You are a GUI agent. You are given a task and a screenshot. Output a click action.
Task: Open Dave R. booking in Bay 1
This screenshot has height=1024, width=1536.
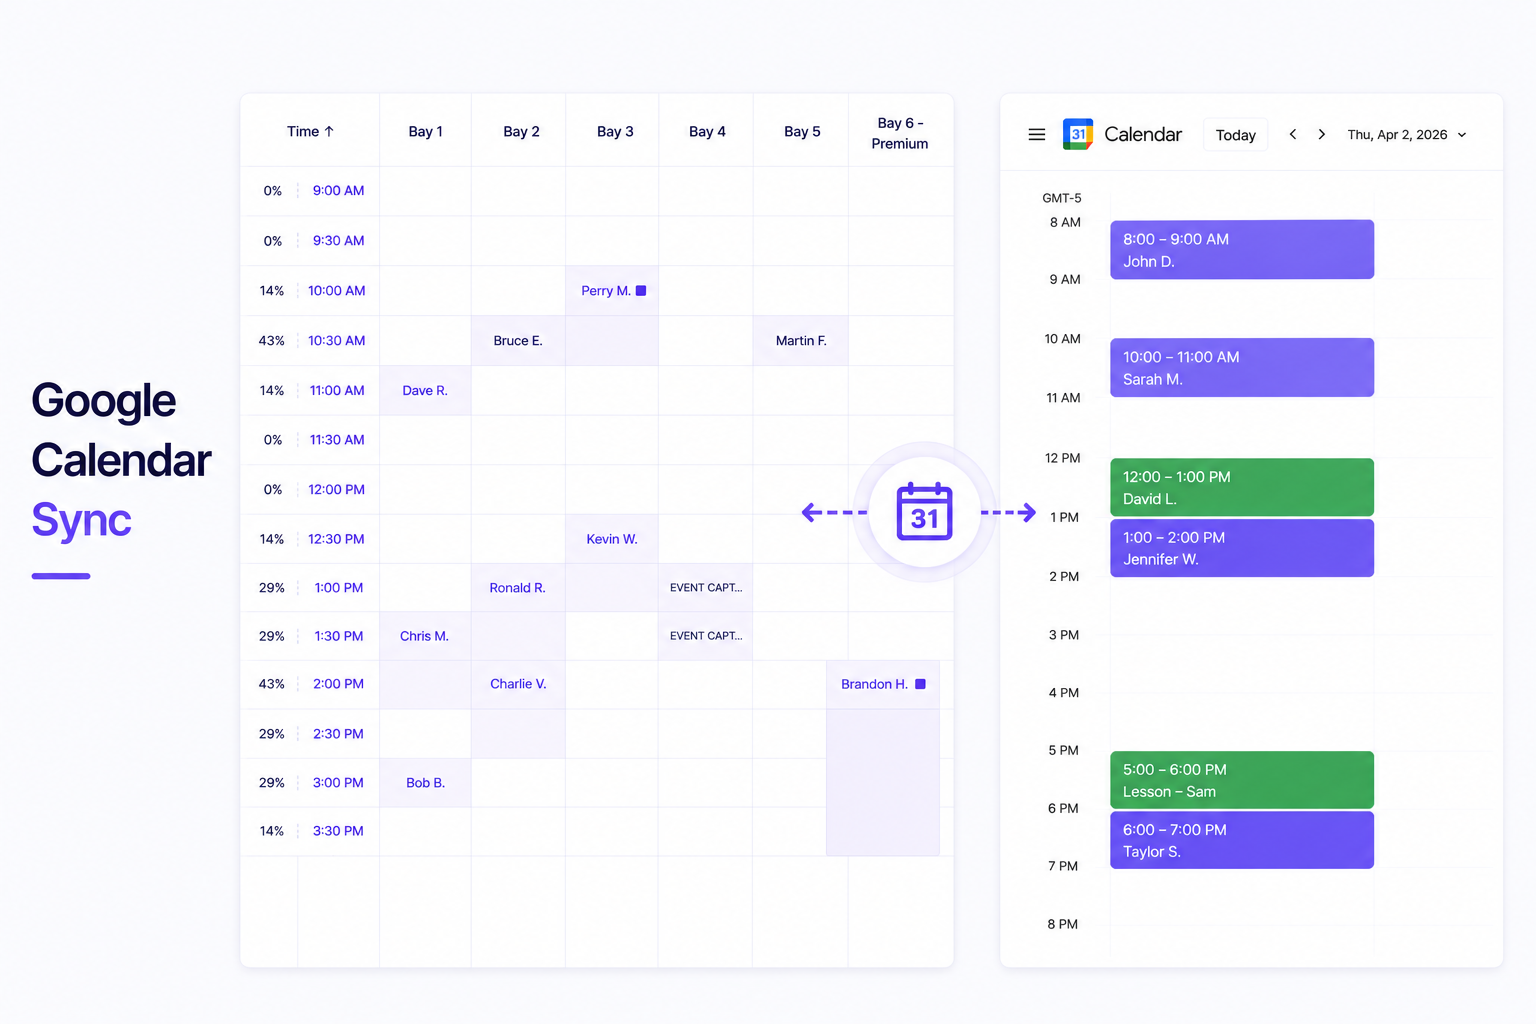tap(425, 391)
